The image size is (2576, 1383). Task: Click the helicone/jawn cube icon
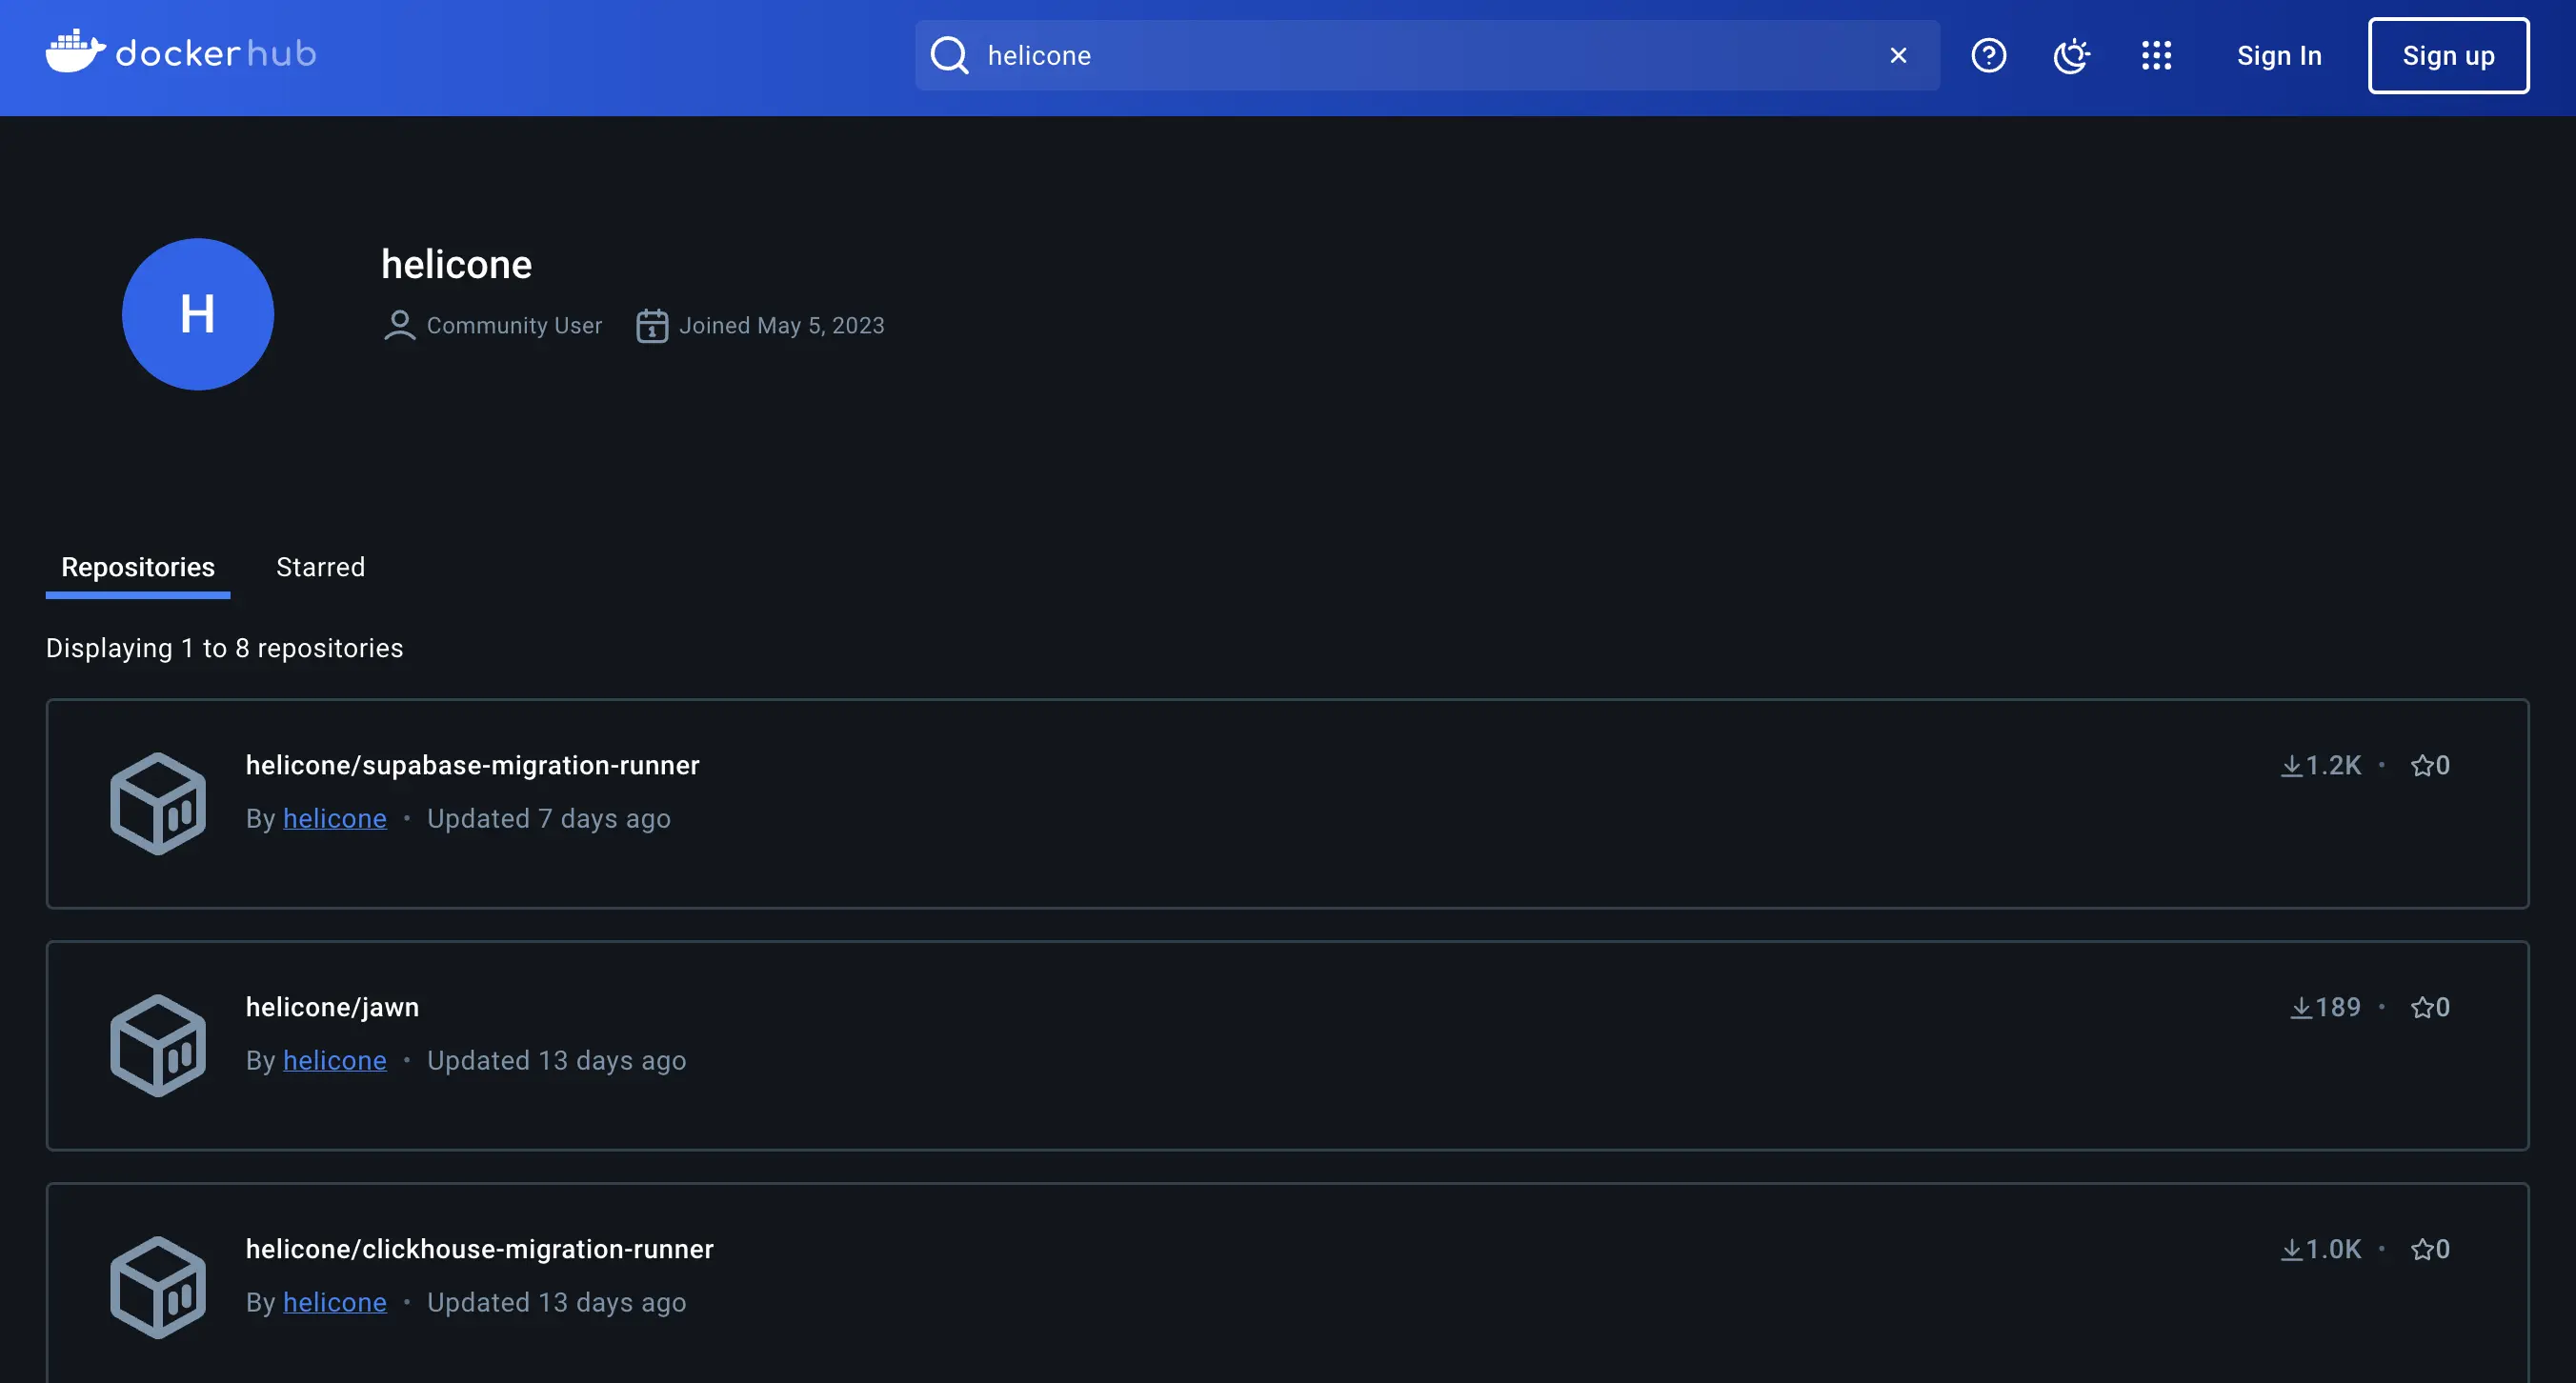coord(158,1045)
